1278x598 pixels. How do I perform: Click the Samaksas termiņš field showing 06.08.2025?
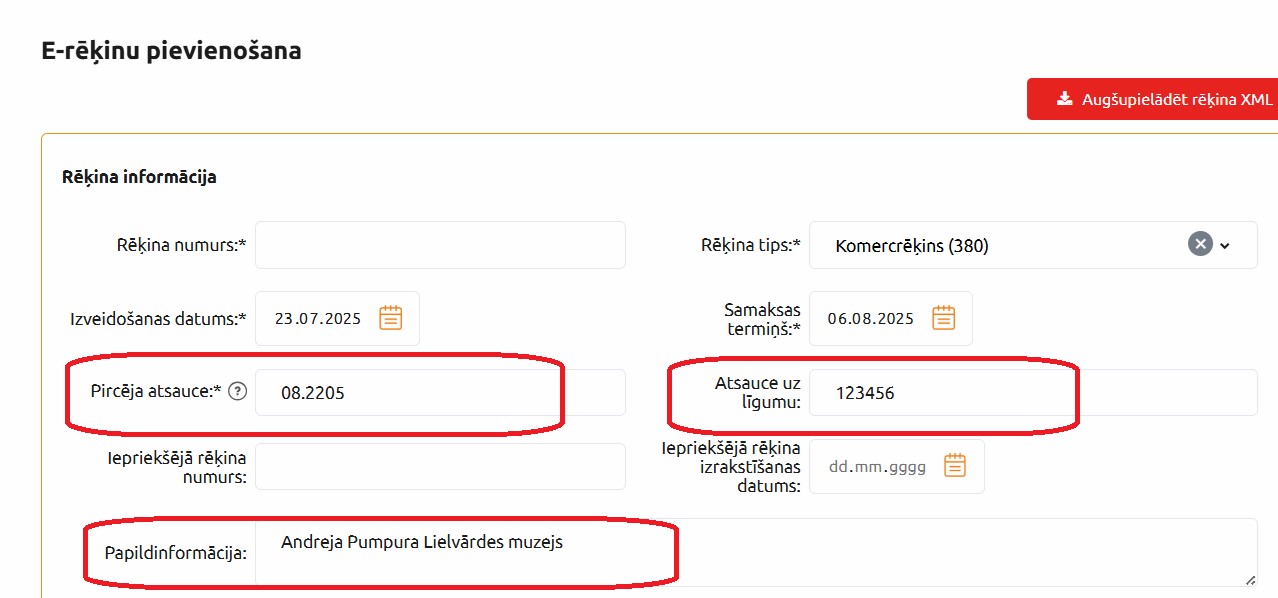[870, 319]
